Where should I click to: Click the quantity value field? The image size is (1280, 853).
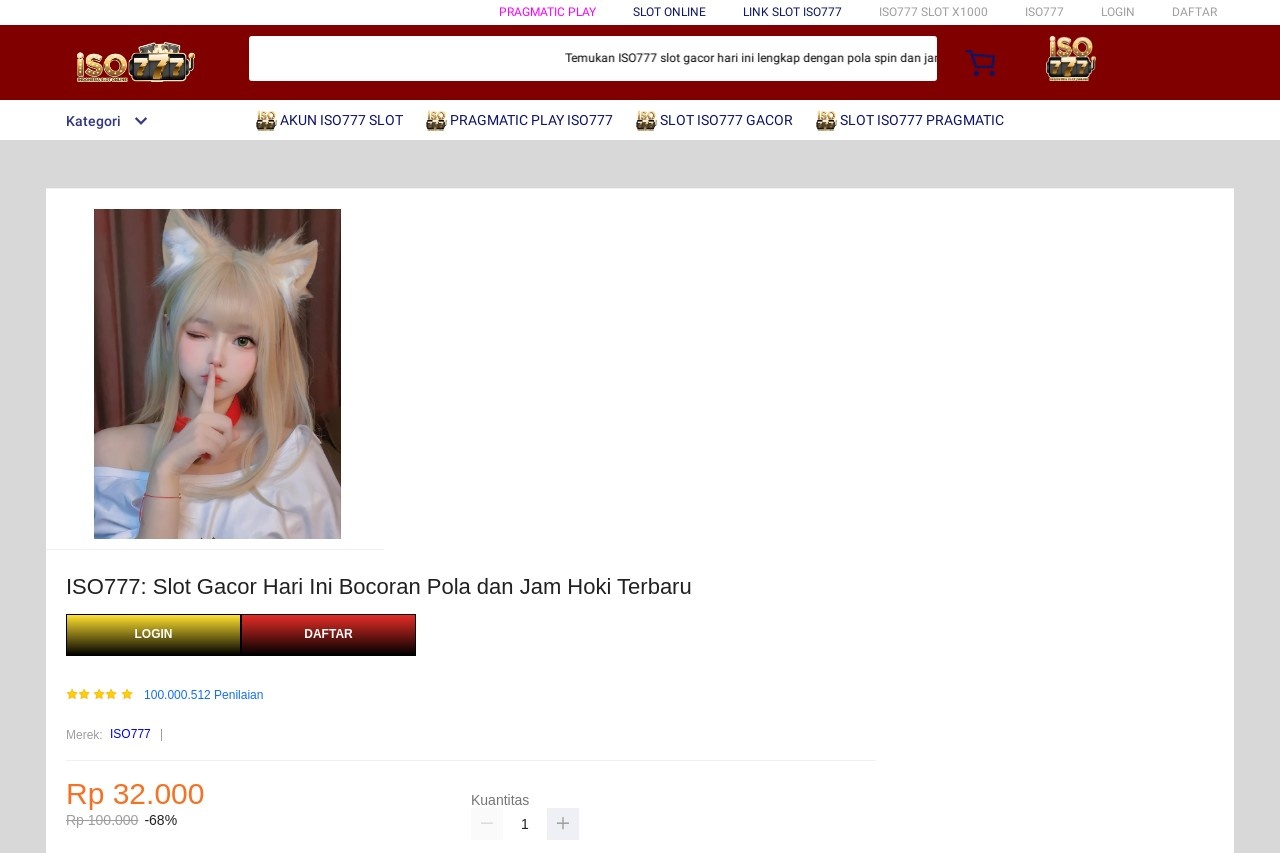pyautogui.click(x=525, y=824)
